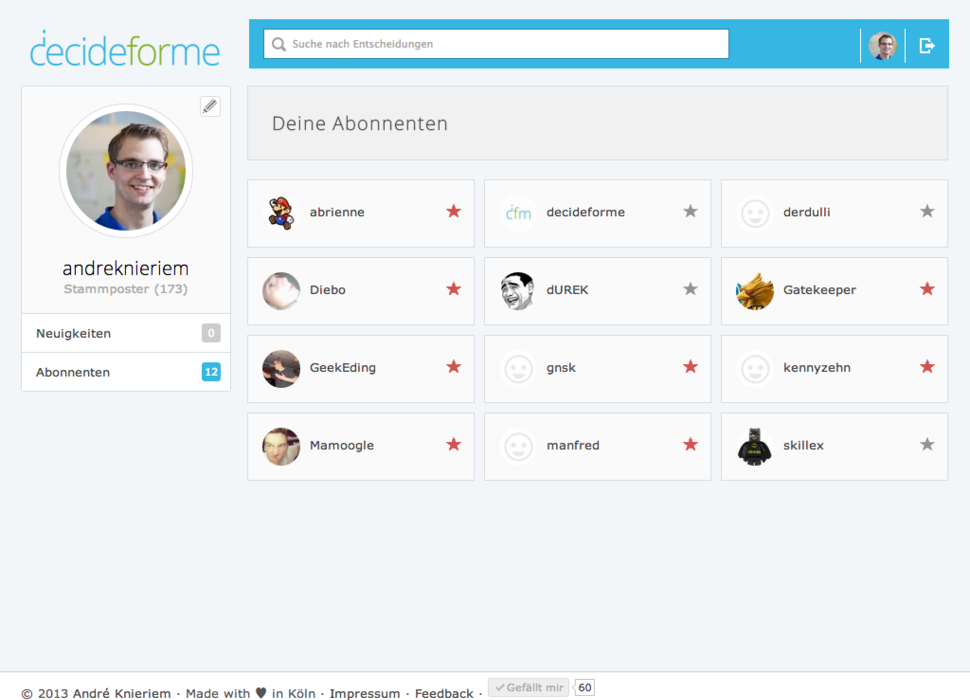Open Mamoogle's subscriber profile name
This screenshot has width=970, height=700.
coord(342,446)
